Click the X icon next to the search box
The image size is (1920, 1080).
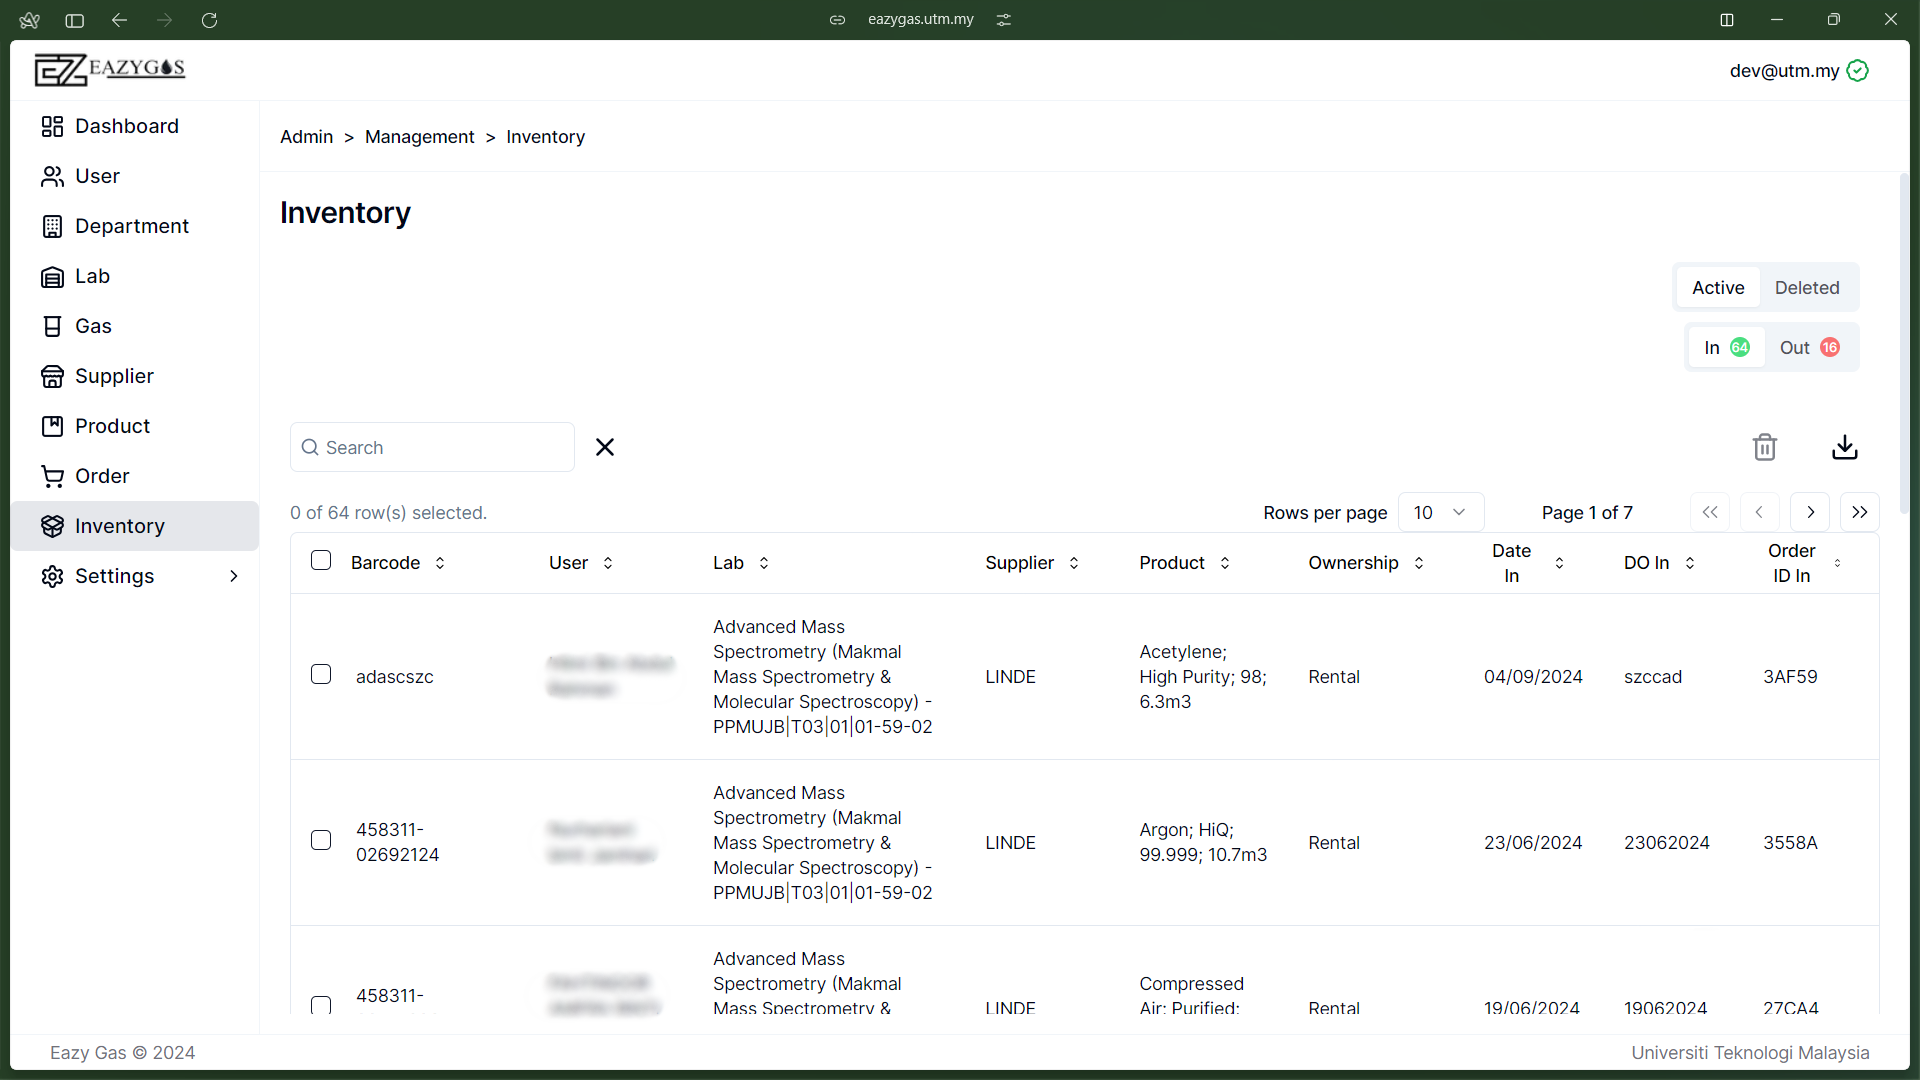pyautogui.click(x=605, y=447)
